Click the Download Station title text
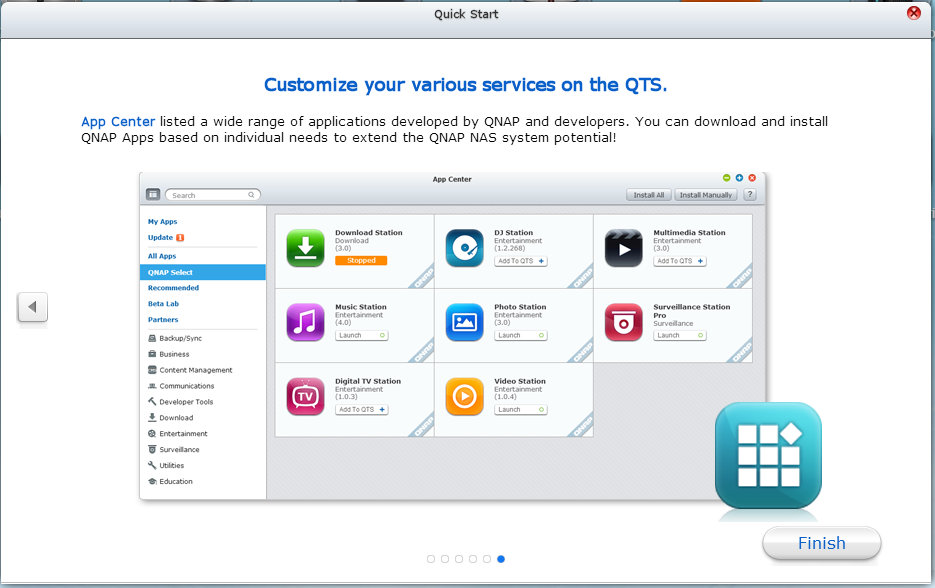This screenshot has width=935, height=588. pyautogui.click(x=369, y=233)
